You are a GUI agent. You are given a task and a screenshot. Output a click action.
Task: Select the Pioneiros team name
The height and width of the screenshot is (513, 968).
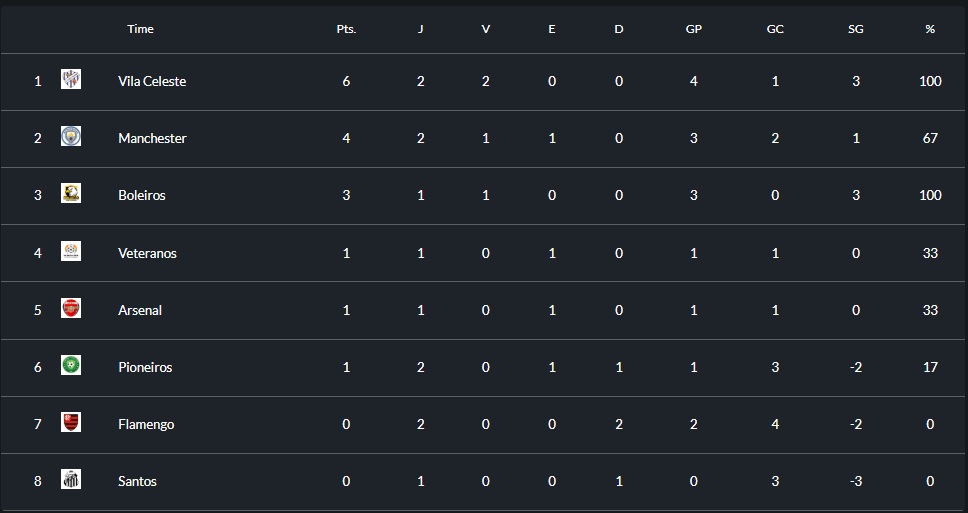point(145,367)
